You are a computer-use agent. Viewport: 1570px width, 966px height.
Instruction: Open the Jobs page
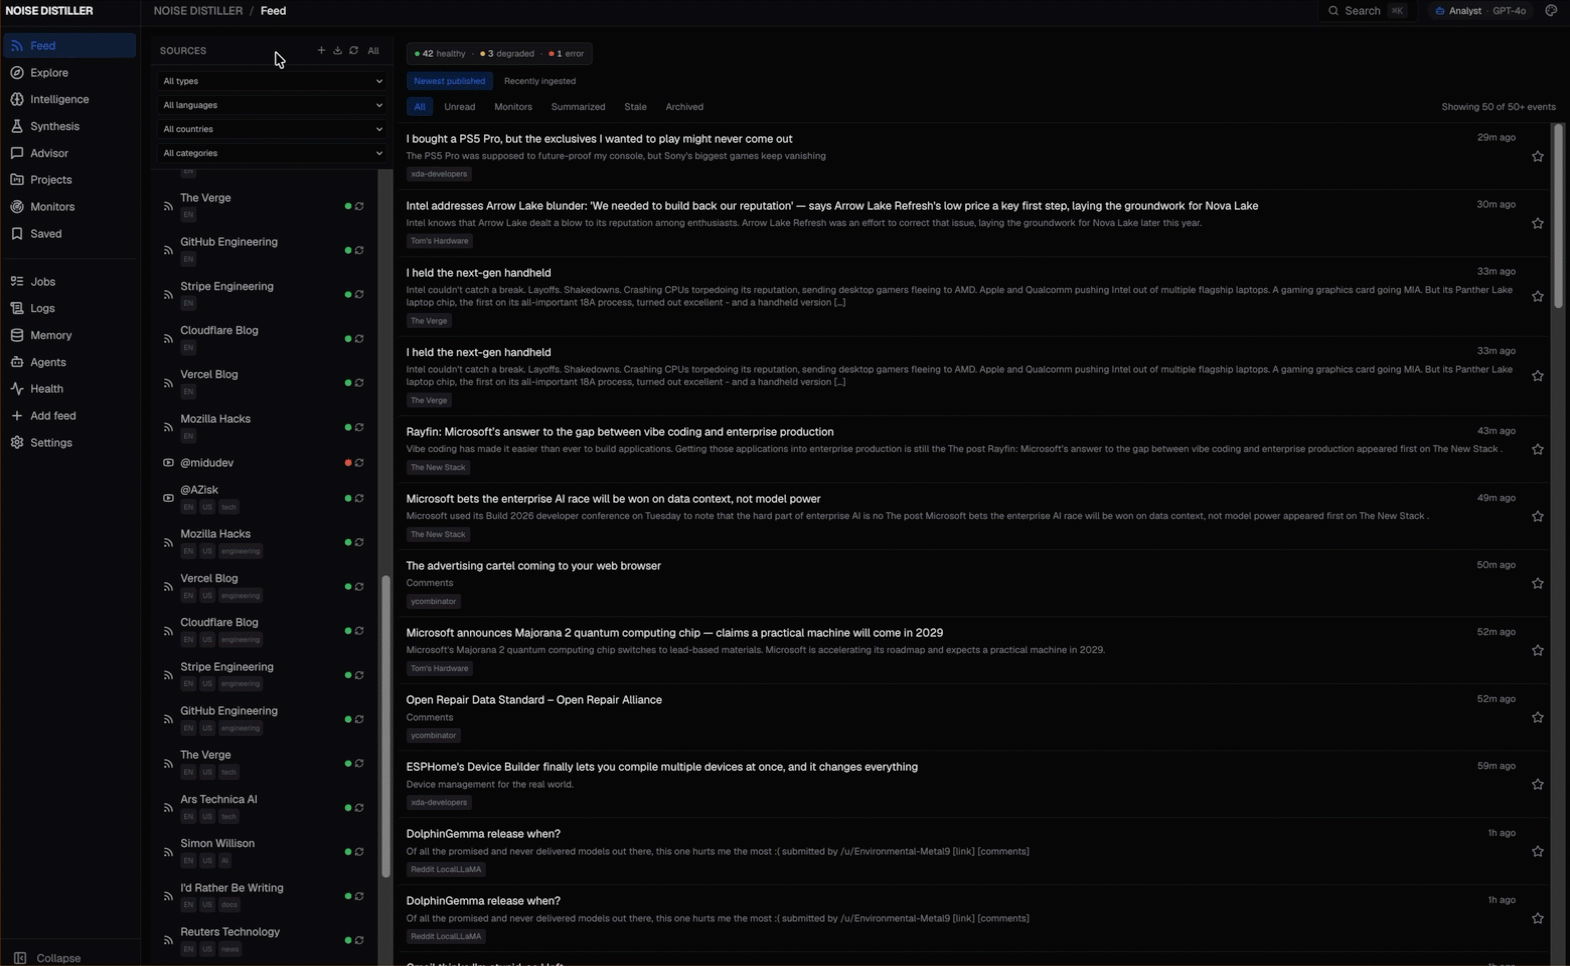tap(68, 282)
